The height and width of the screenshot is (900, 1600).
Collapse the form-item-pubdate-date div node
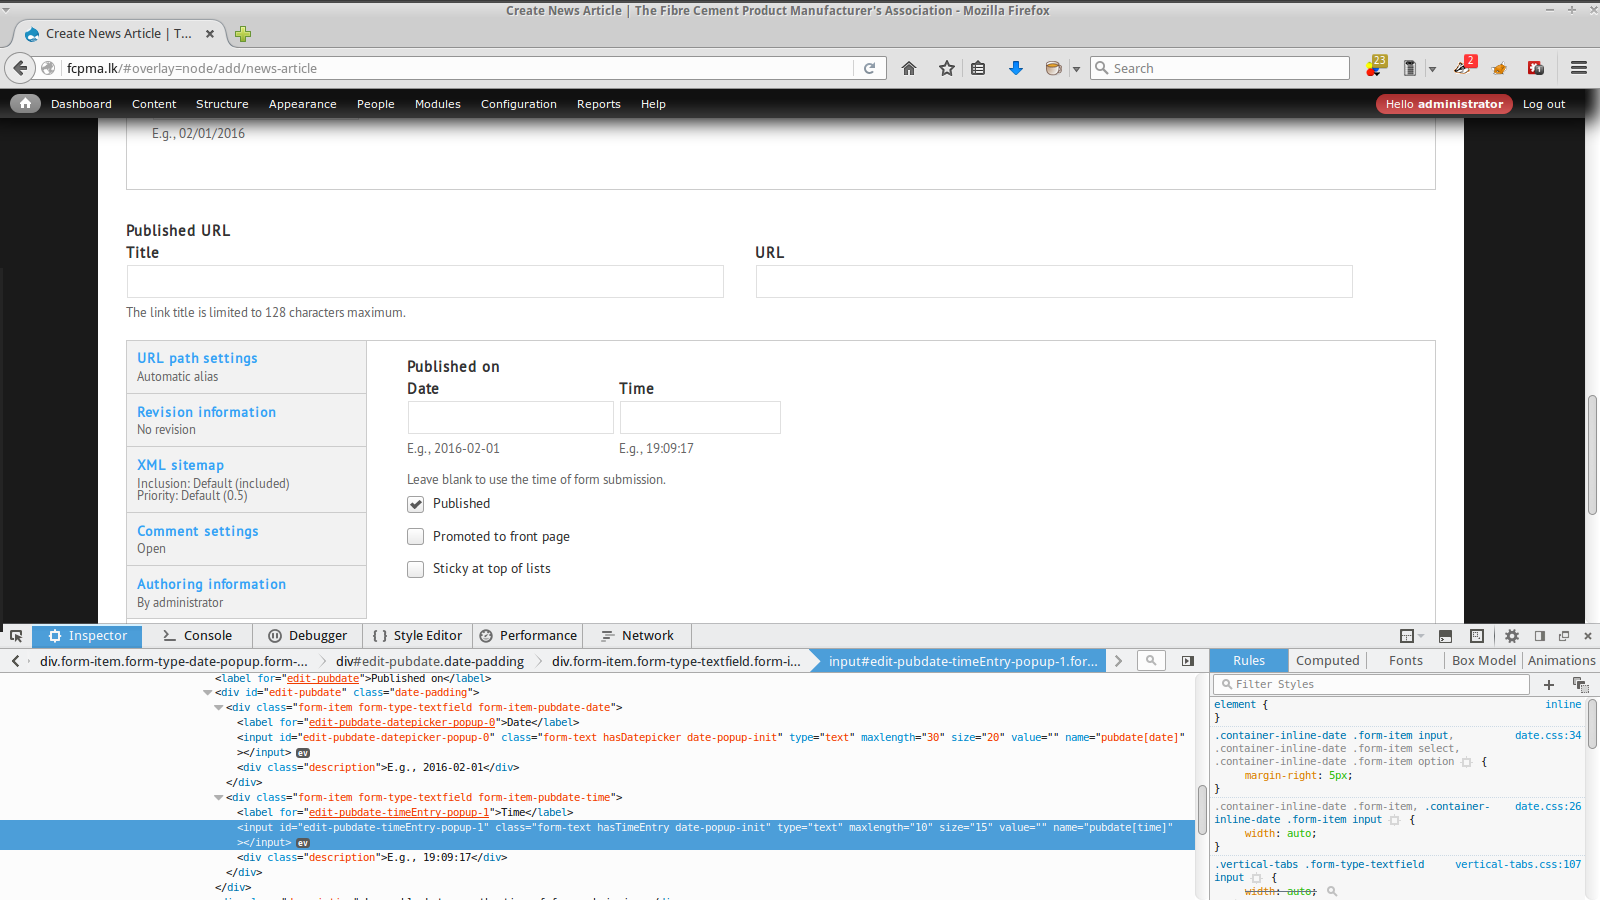pos(218,707)
